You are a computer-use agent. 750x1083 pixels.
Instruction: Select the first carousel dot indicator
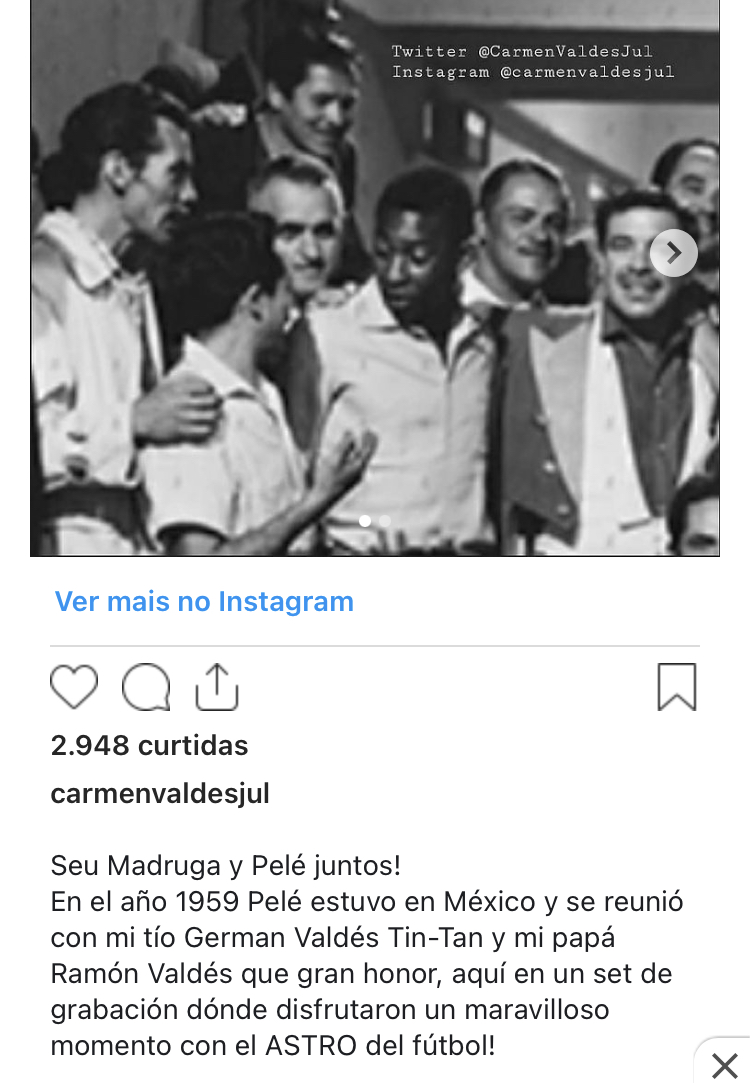(x=365, y=521)
